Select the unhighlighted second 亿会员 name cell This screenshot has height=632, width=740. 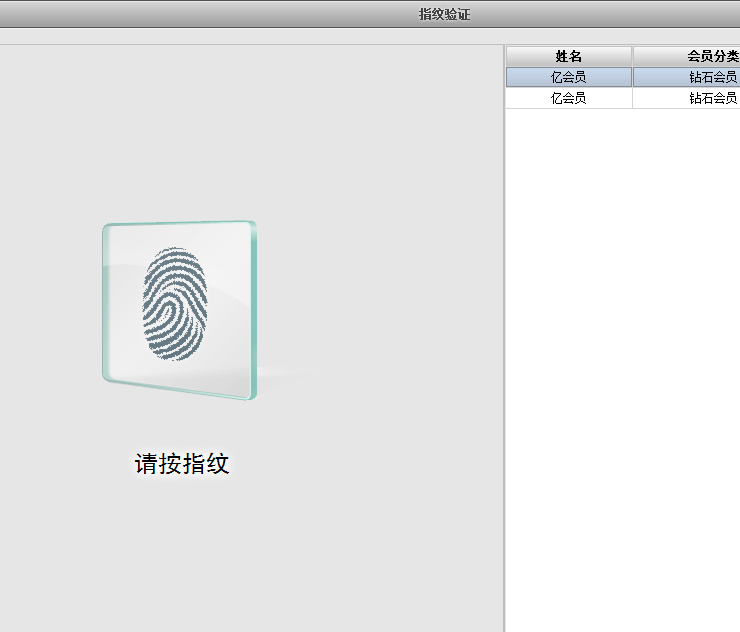click(569, 98)
